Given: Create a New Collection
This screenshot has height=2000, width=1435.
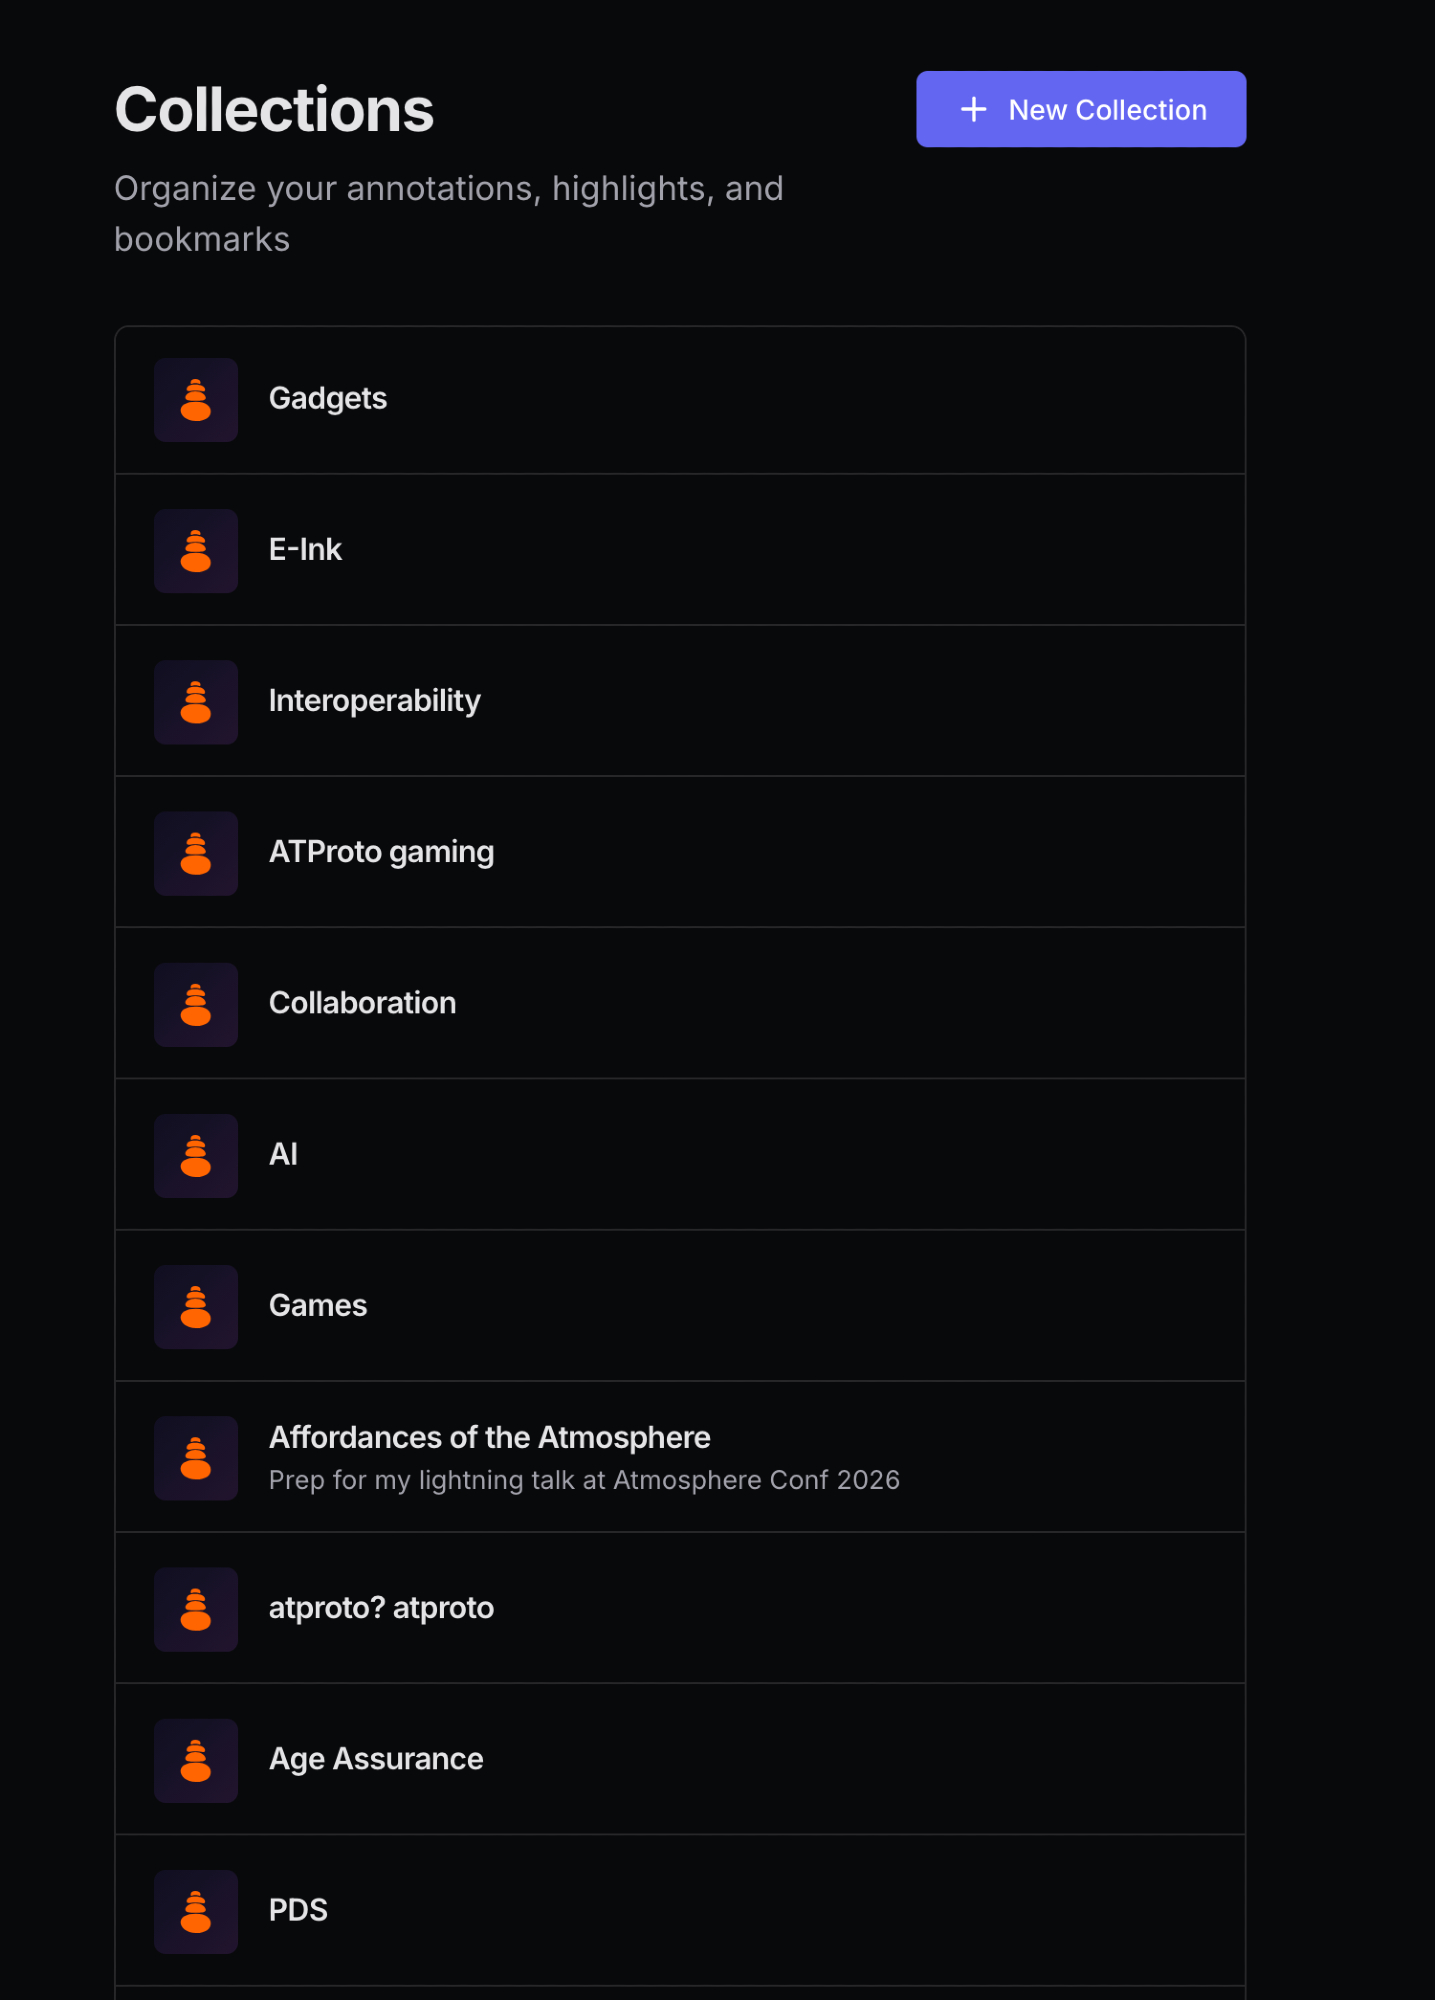Looking at the screenshot, I should click(1080, 109).
